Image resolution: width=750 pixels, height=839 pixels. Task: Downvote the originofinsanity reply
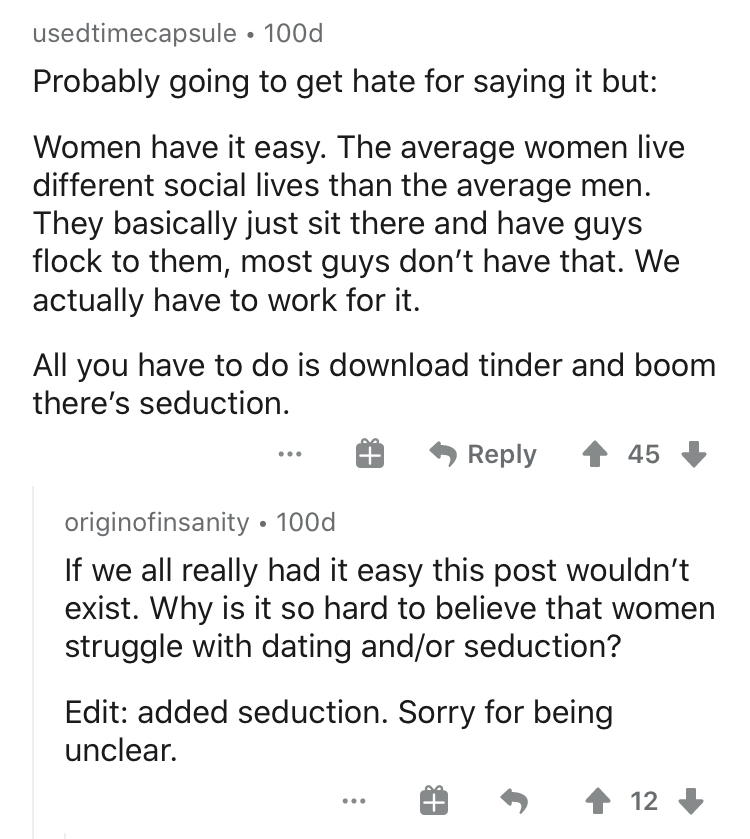point(691,800)
